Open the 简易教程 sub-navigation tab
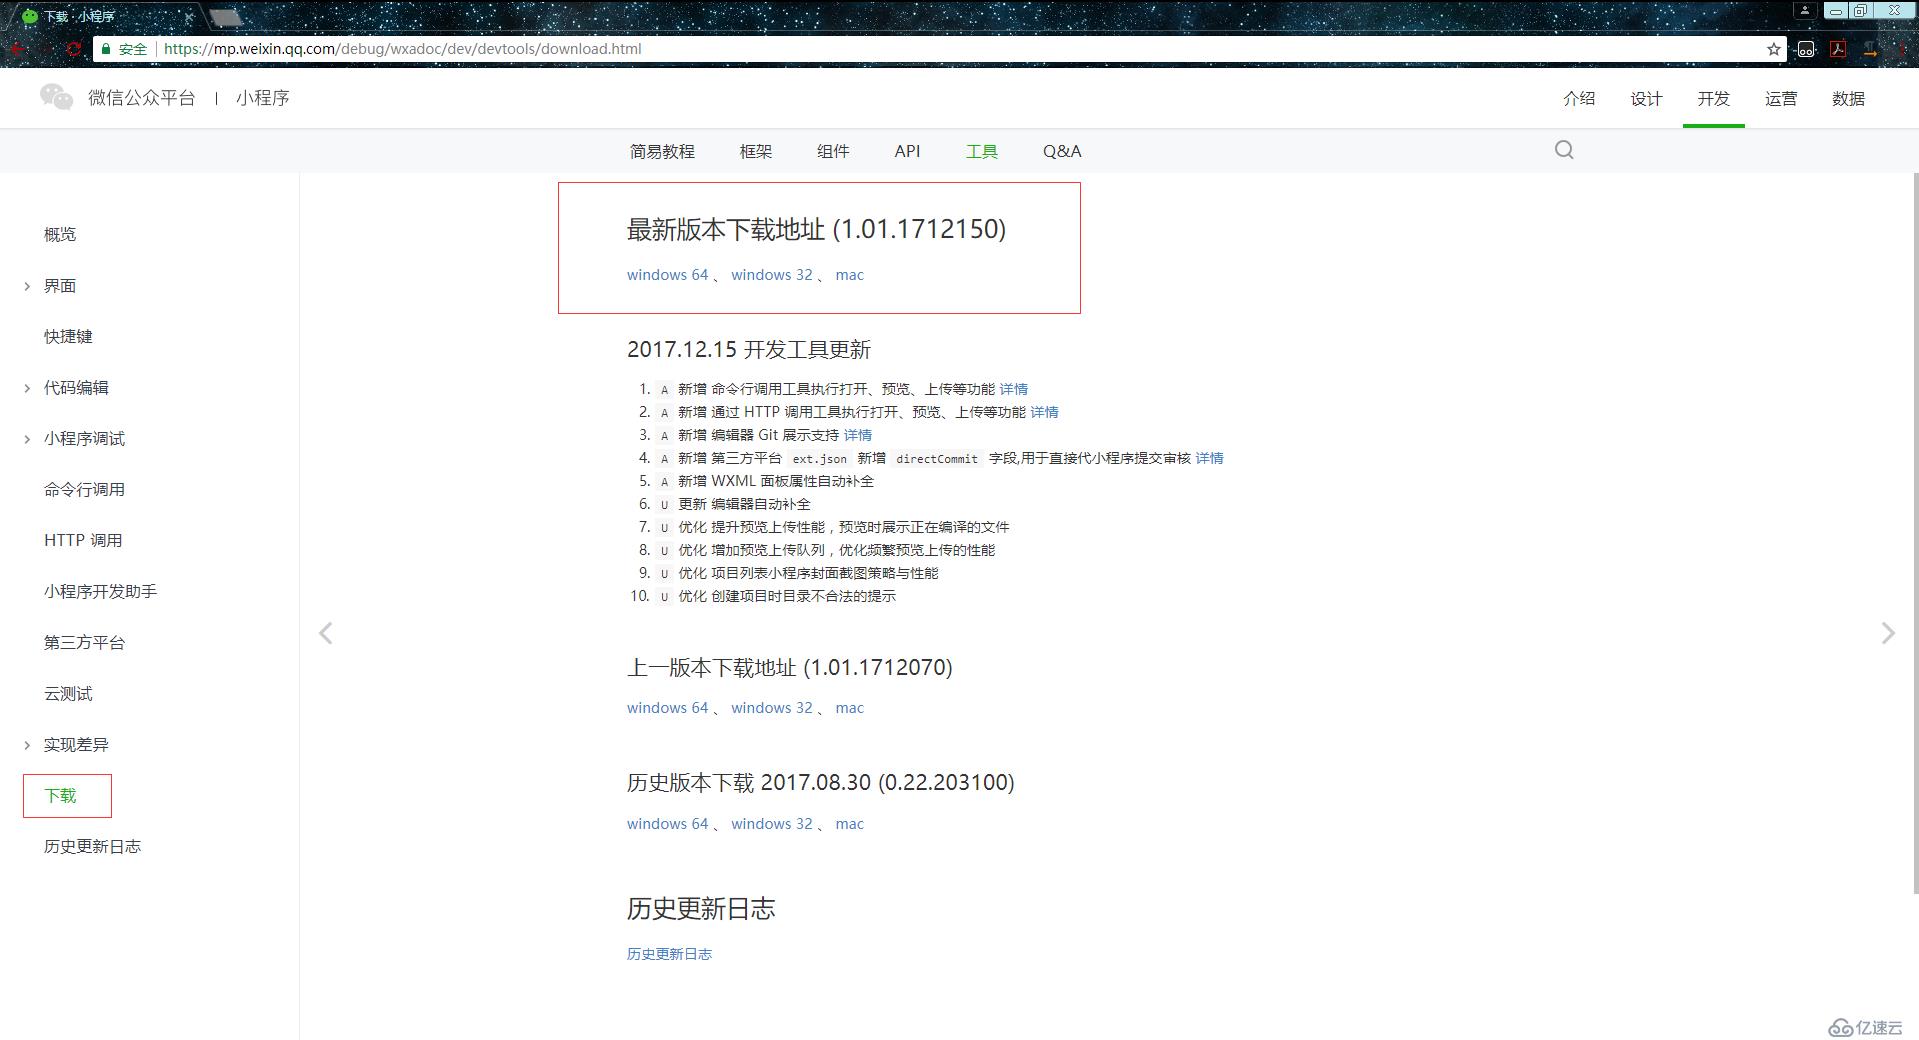The width and height of the screenshot is (1919, 1040). (x=662, y=151)
